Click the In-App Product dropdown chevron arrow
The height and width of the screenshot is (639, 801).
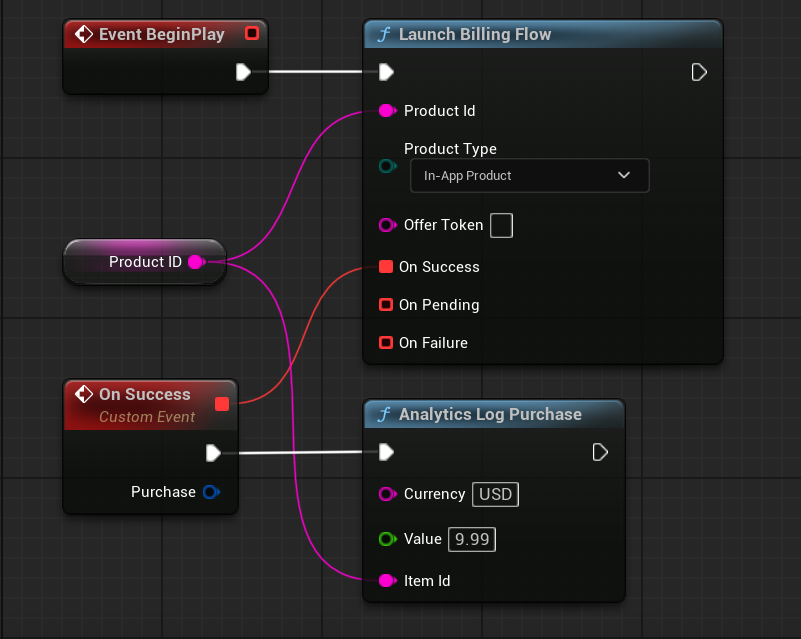624,176
